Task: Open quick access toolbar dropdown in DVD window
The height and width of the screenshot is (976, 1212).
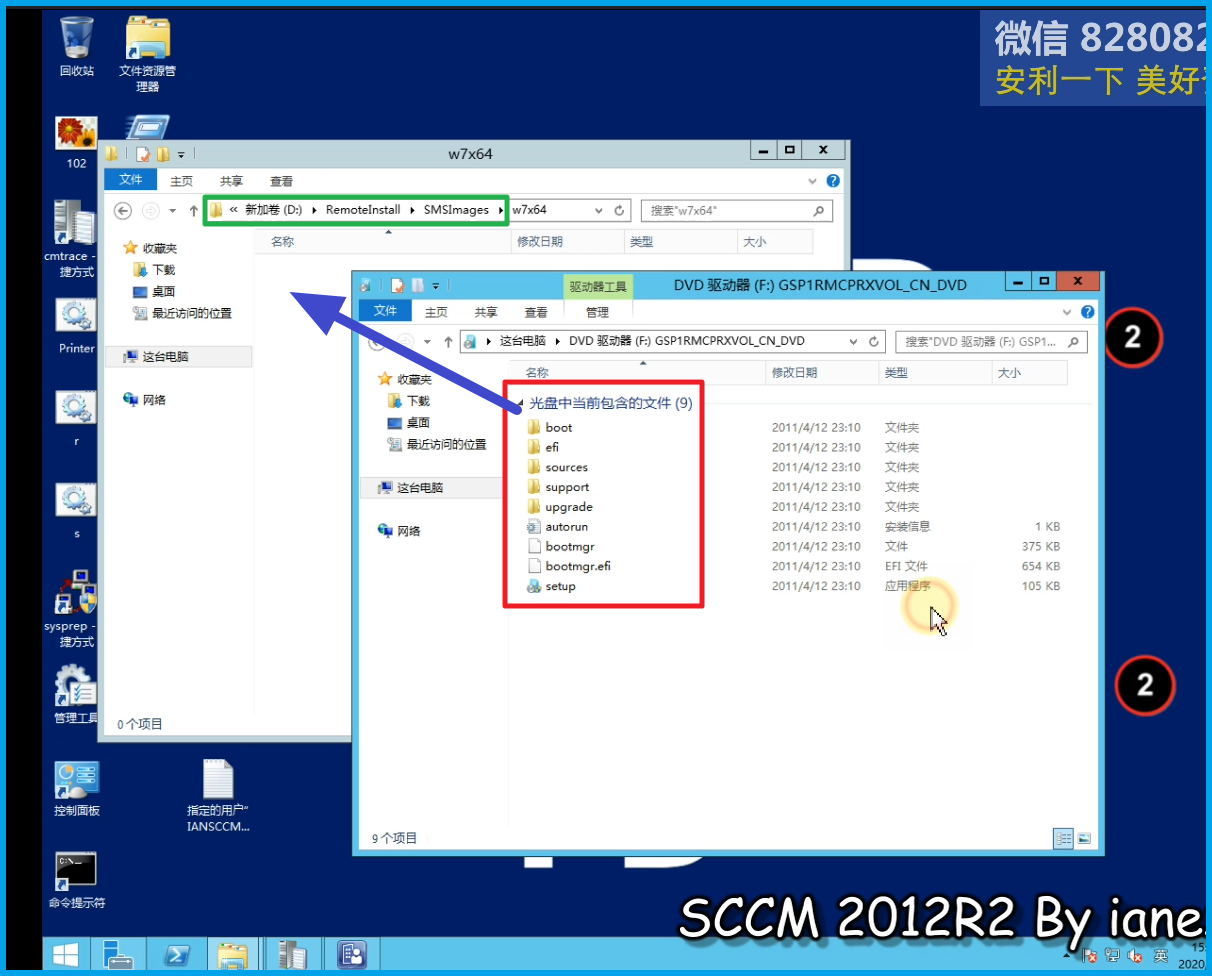Action: tap(435, 285)
